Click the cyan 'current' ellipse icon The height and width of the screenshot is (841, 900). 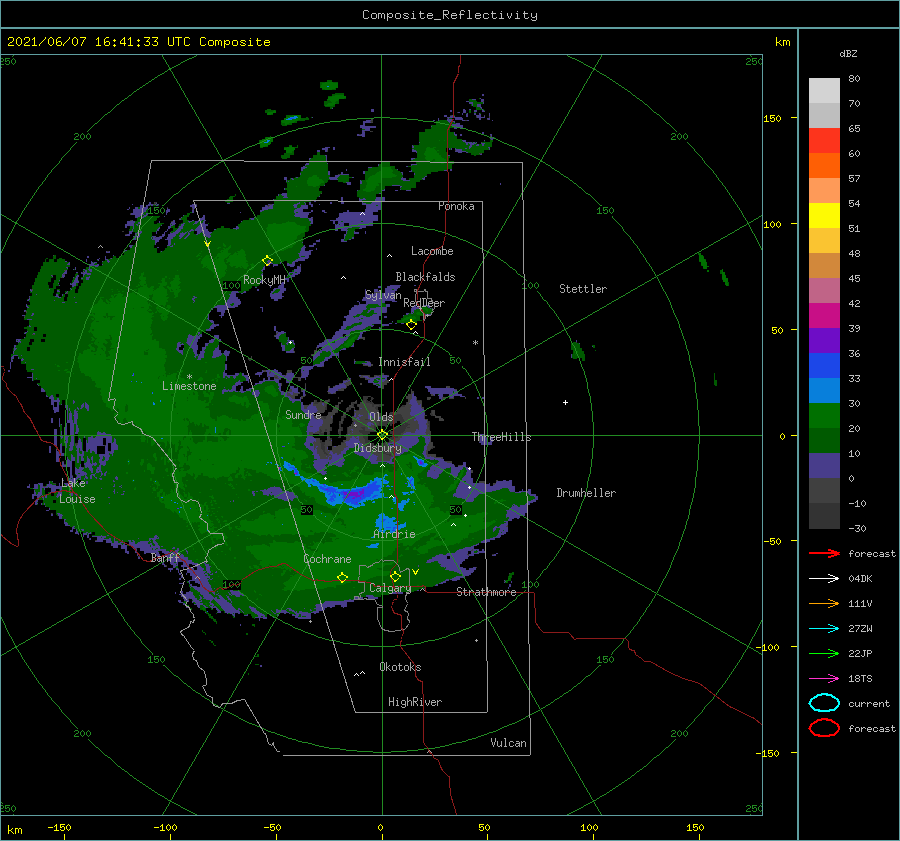(x=824, y=703)
